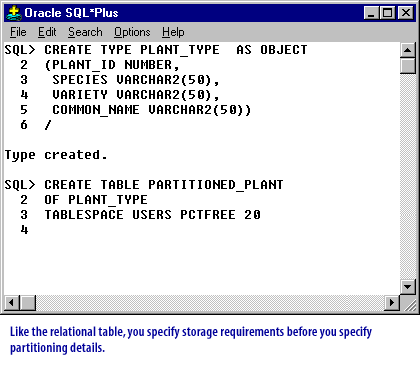The image size is (420, 390).
Task: Open the Help menu
Action: (x=173, y=32)
